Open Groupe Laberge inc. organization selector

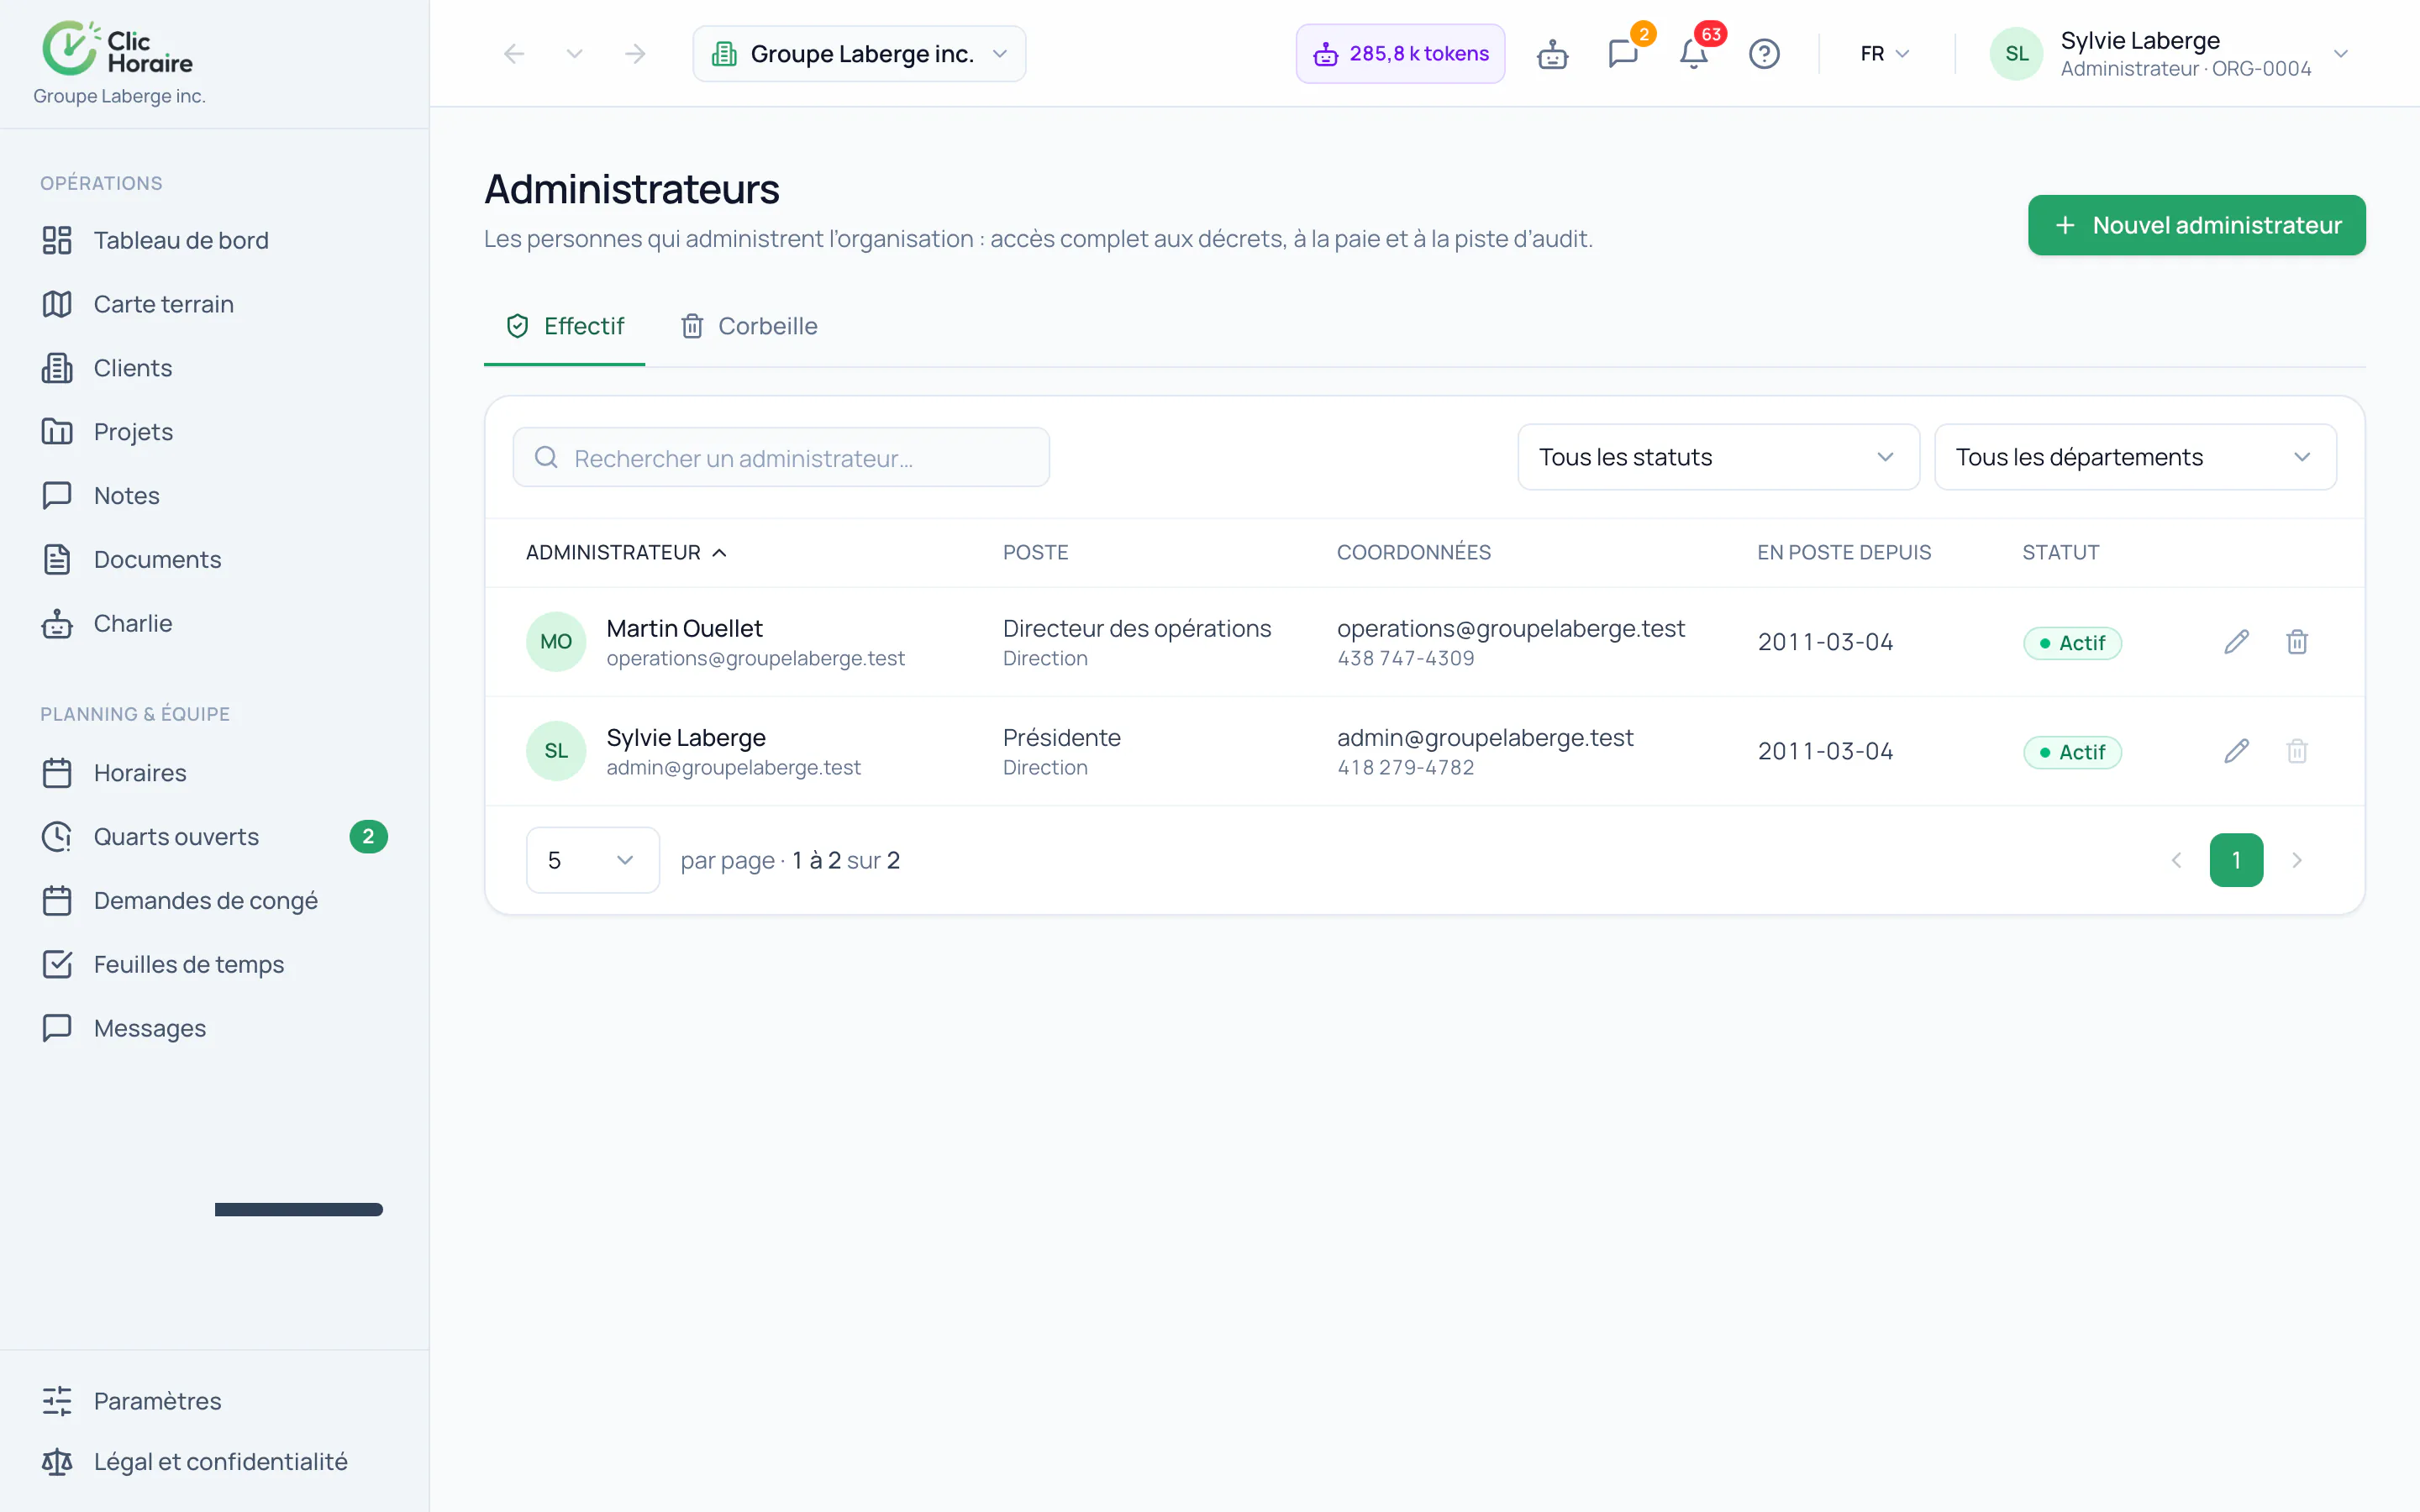click(859, 54)
